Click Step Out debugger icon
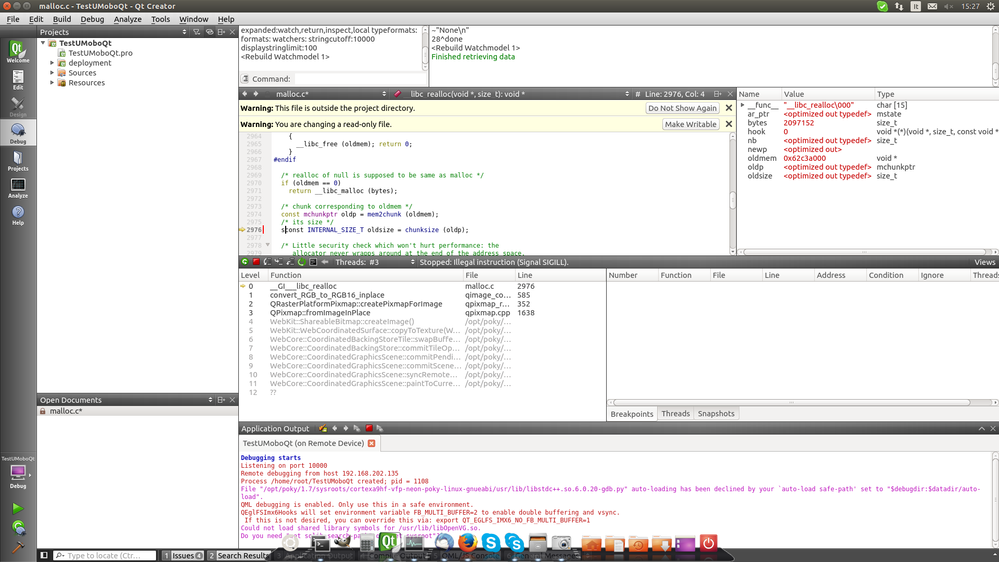 click(291, 262)
